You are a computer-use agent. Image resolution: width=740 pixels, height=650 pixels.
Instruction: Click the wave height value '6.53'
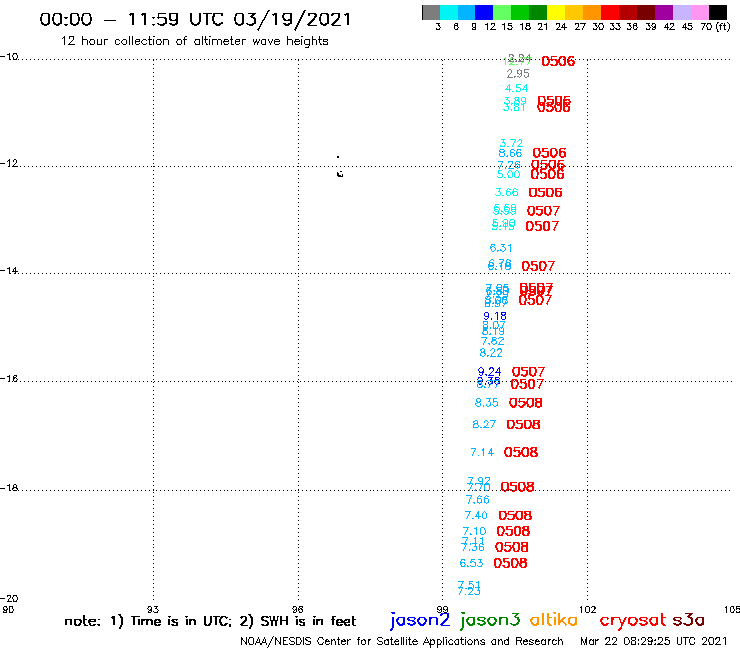point(471,563)
